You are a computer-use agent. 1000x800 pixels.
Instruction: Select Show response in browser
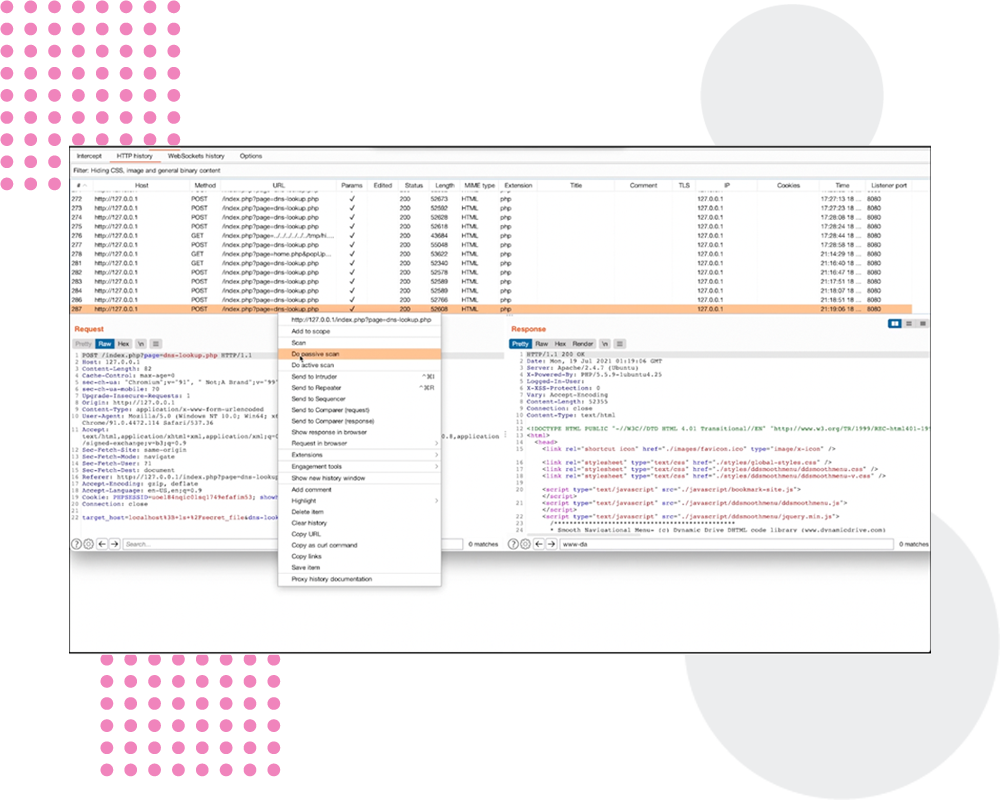pyautogui.click(x=360, y=432)
